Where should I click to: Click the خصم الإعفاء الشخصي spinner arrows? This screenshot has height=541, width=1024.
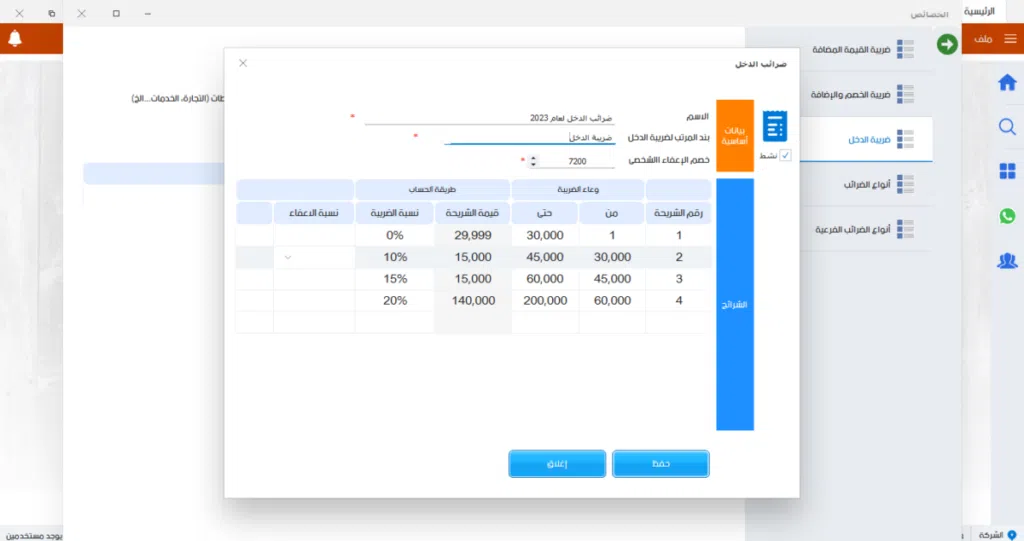(533, 161)
